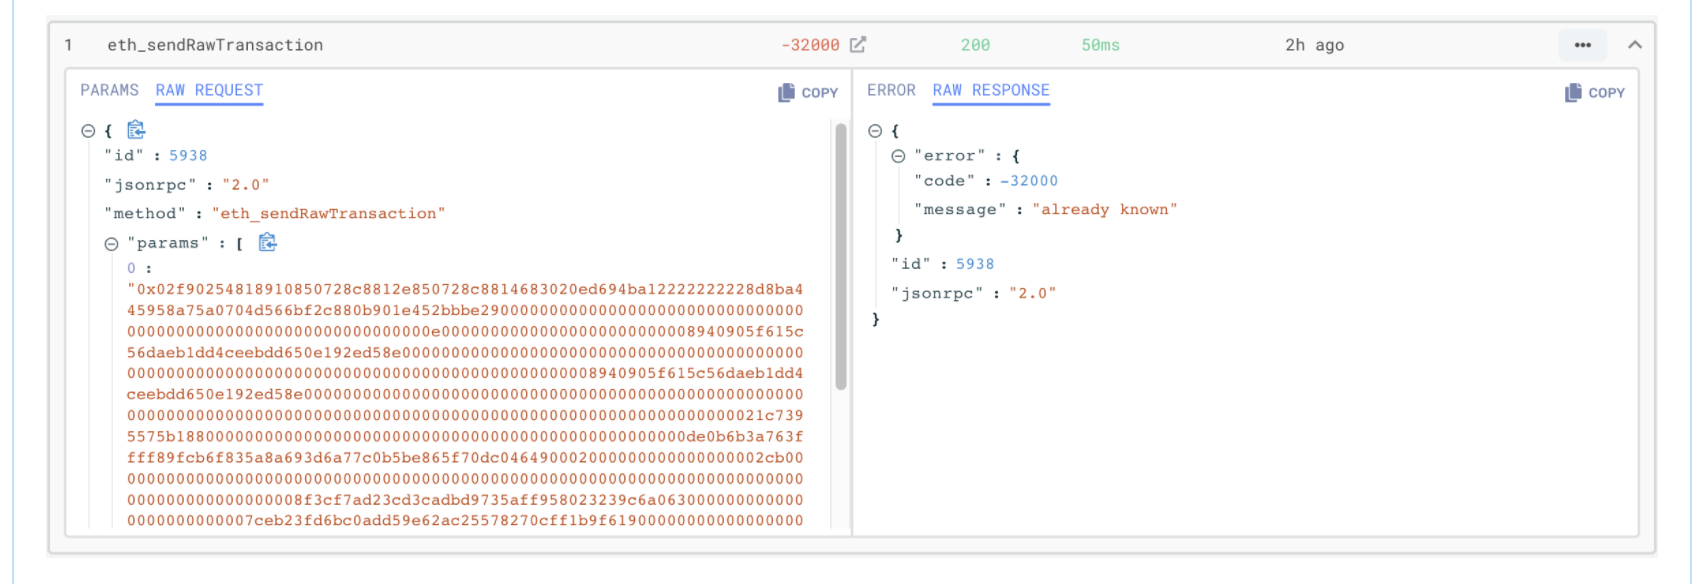Screen dimensions: 1698x584
Task: Select the RAW REQUEST tab
Action: point(209,90)
